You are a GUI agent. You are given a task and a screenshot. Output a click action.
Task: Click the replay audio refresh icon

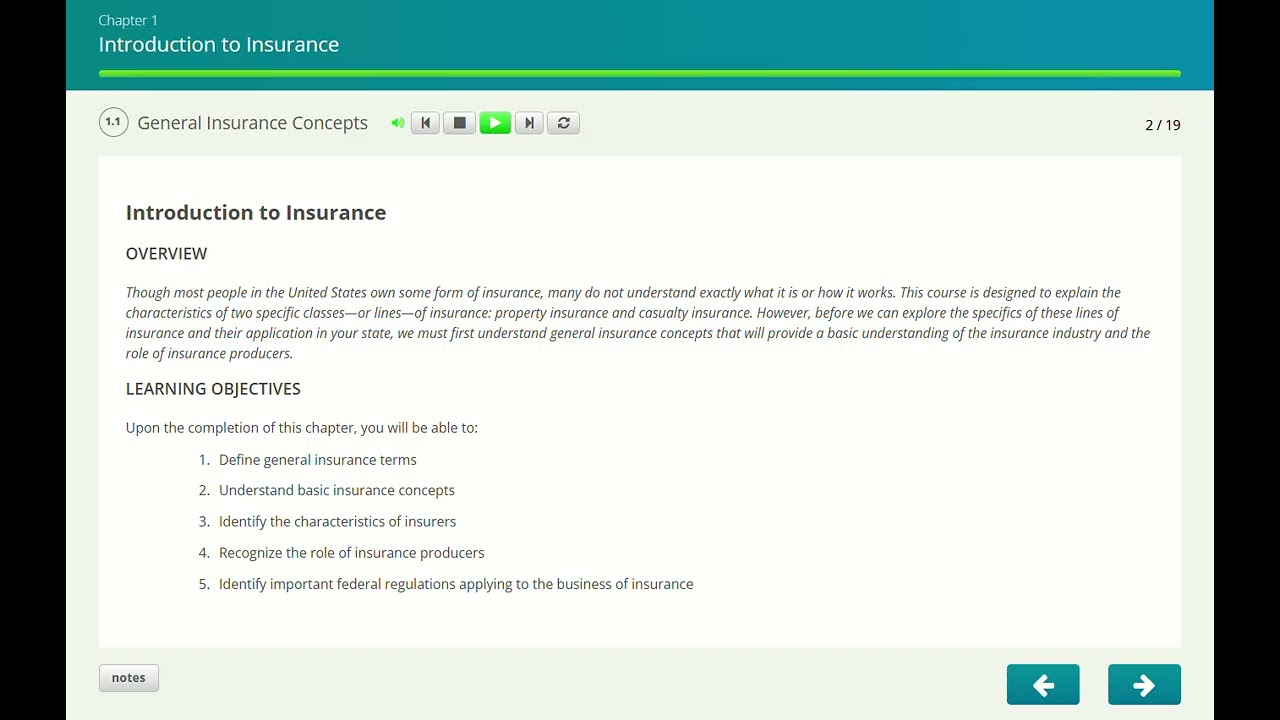coord(564,123)
